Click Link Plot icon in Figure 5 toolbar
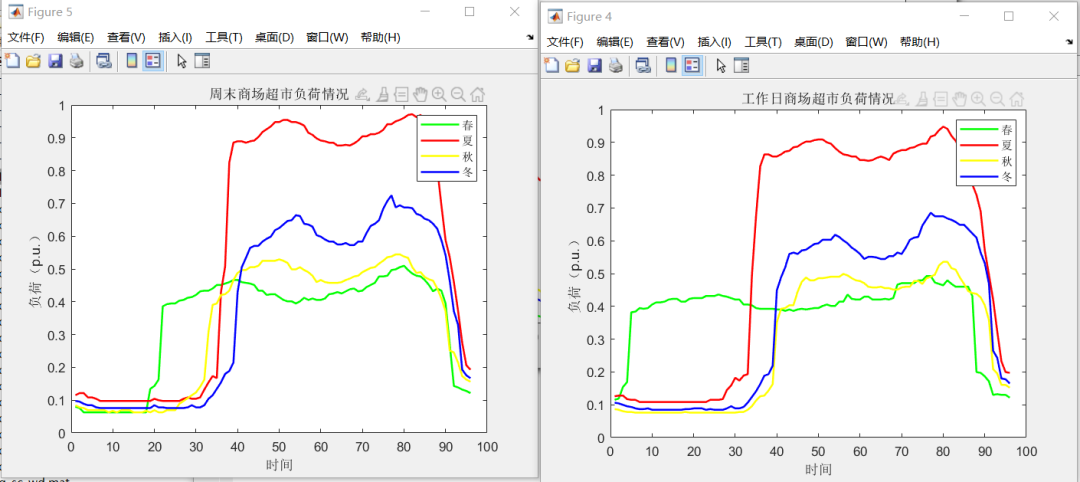The image size is (1080, 482). (103, 61)
